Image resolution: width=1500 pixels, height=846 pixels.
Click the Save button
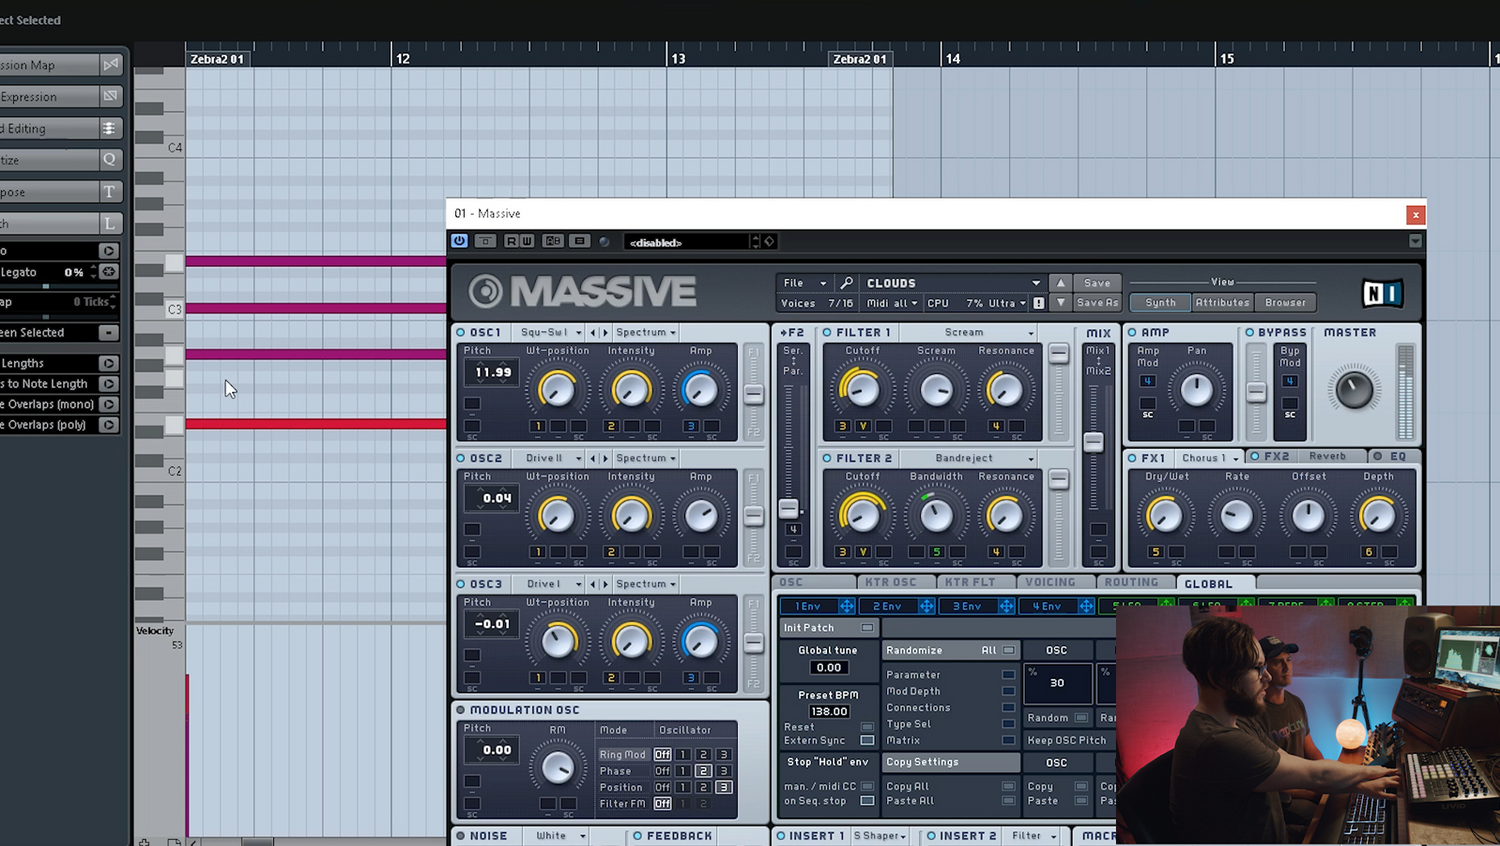click(1097, 283)
